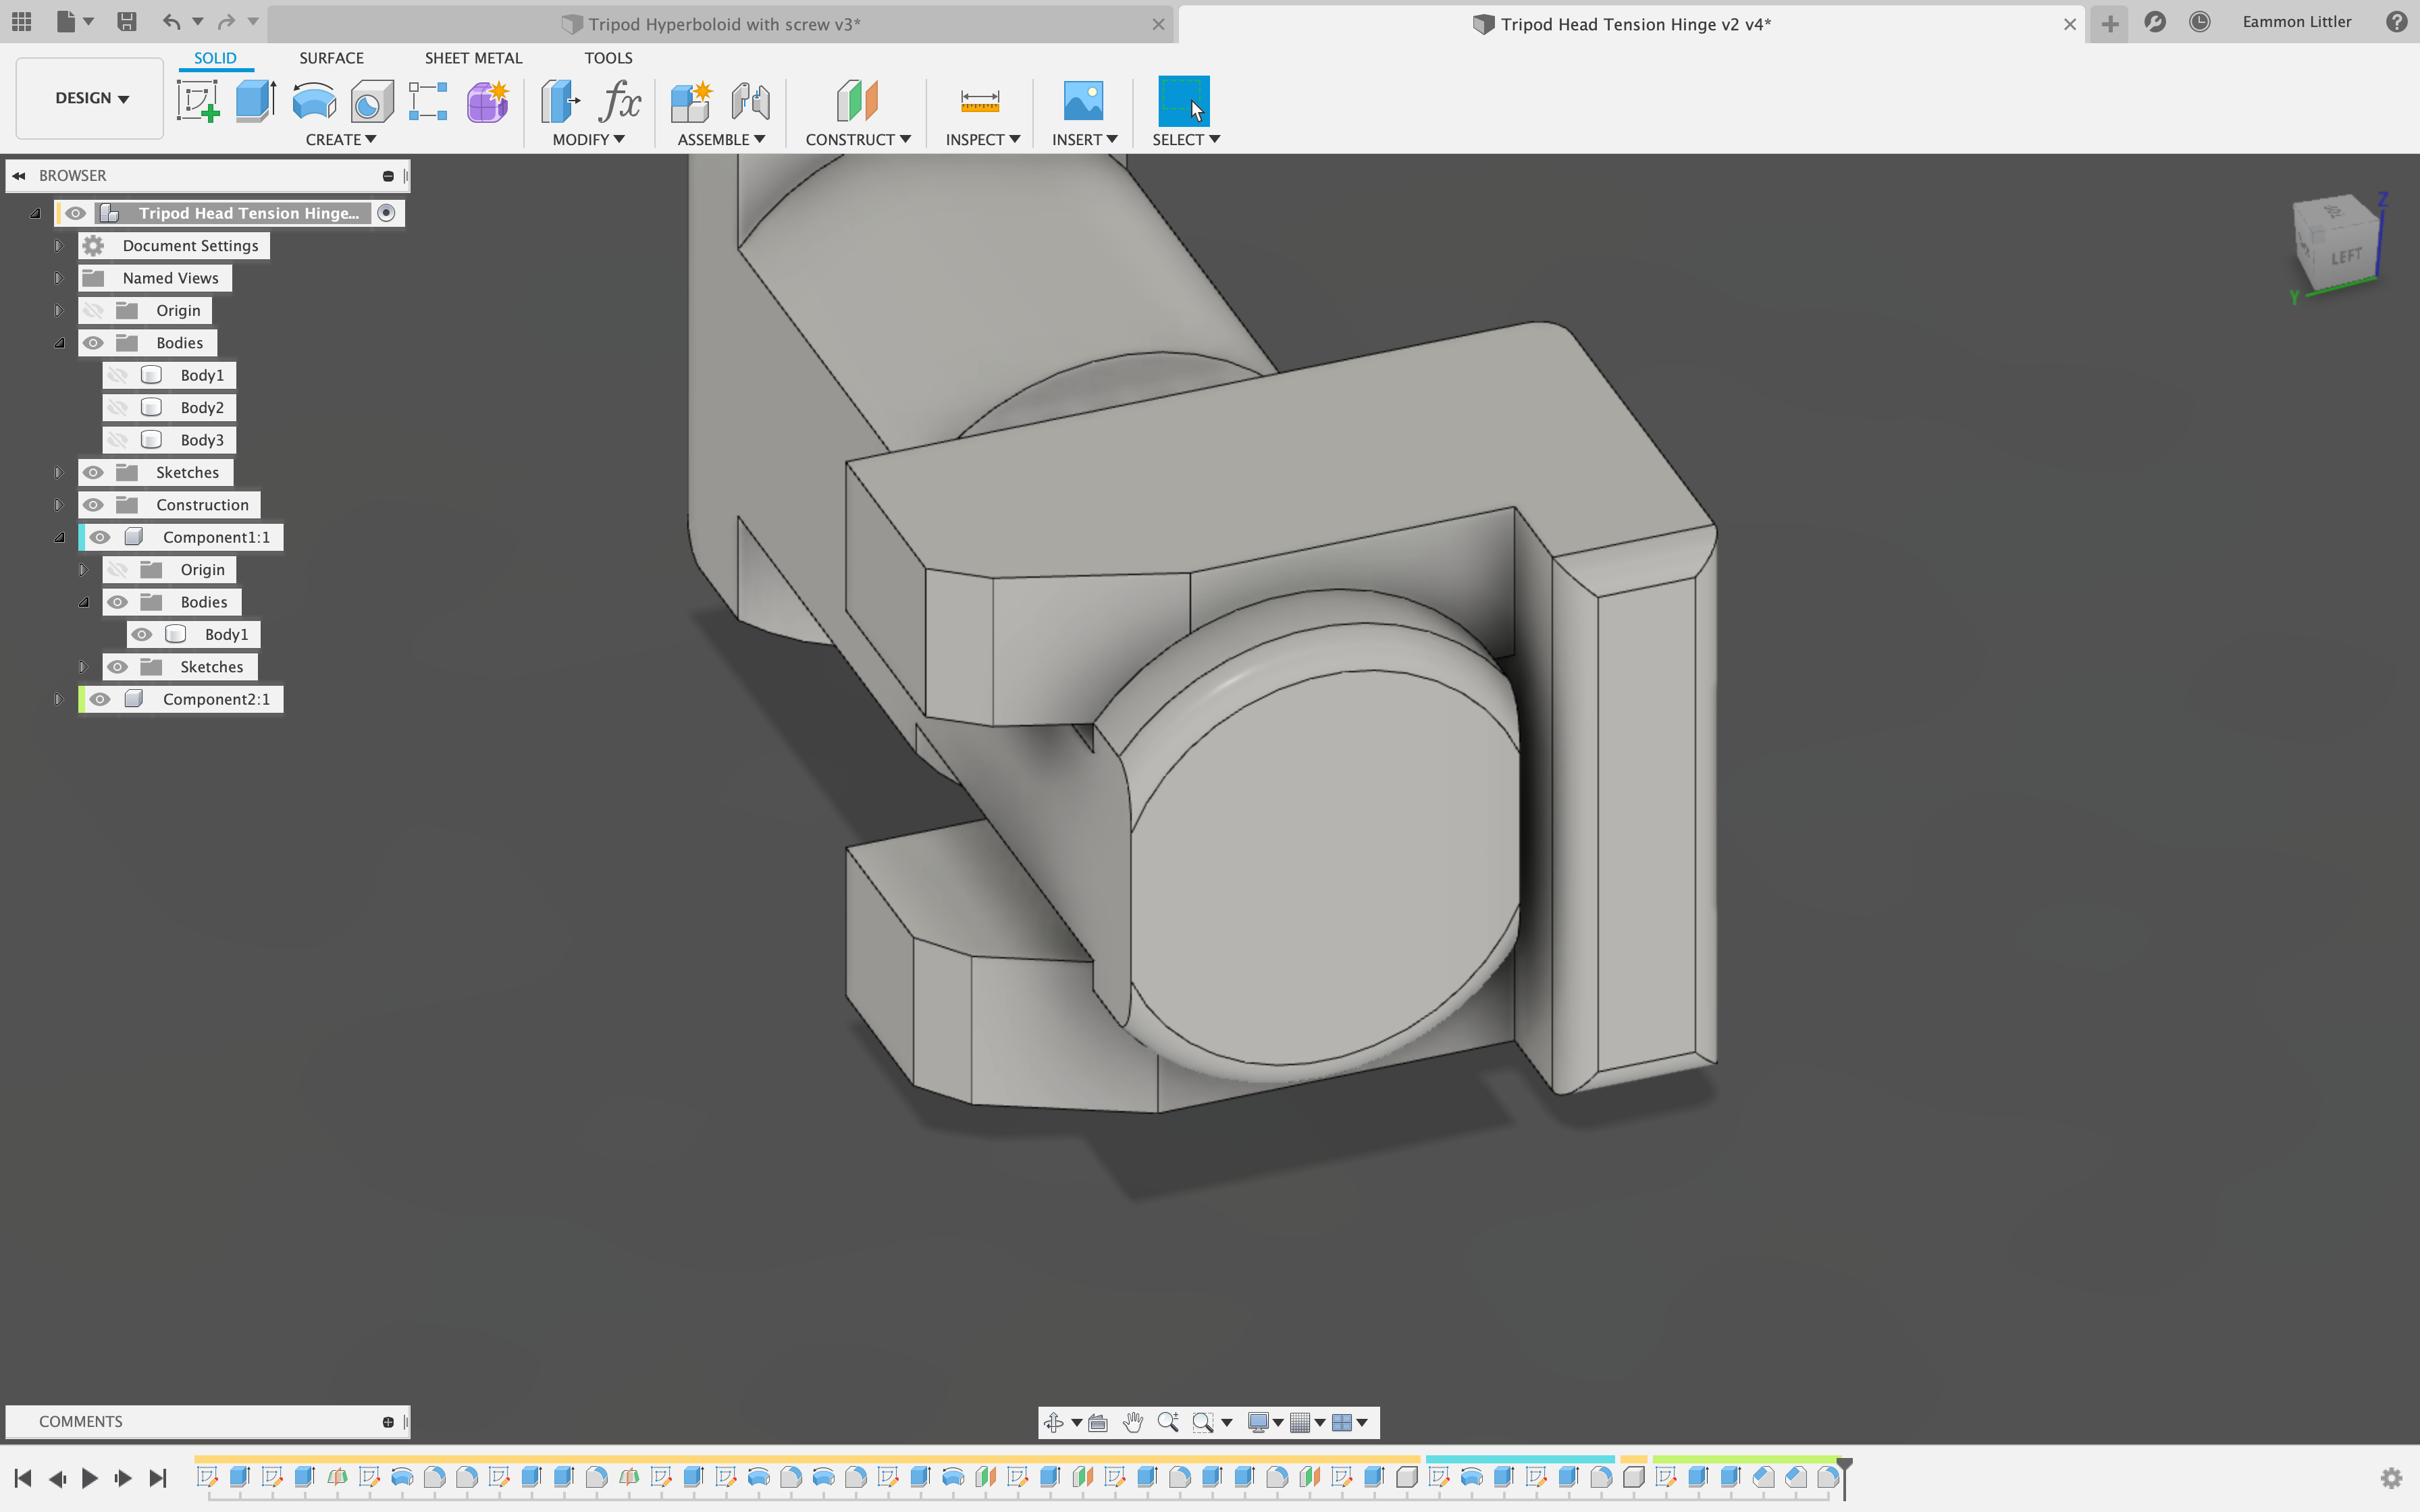Viewport: 2420px width, 1512px height.
Task: Switch to the SURFACE tab
Action: (331, 57)
